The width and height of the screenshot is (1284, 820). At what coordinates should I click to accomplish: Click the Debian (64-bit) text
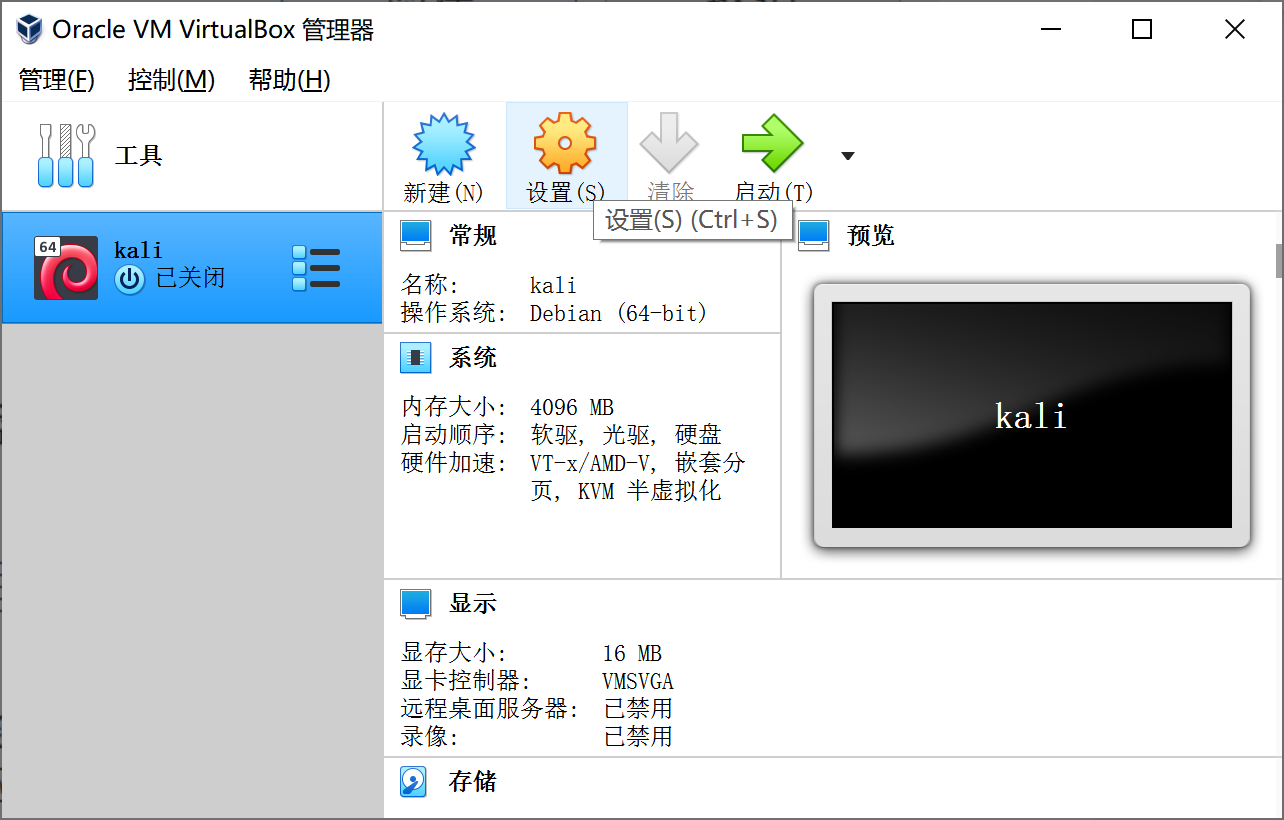619,314
